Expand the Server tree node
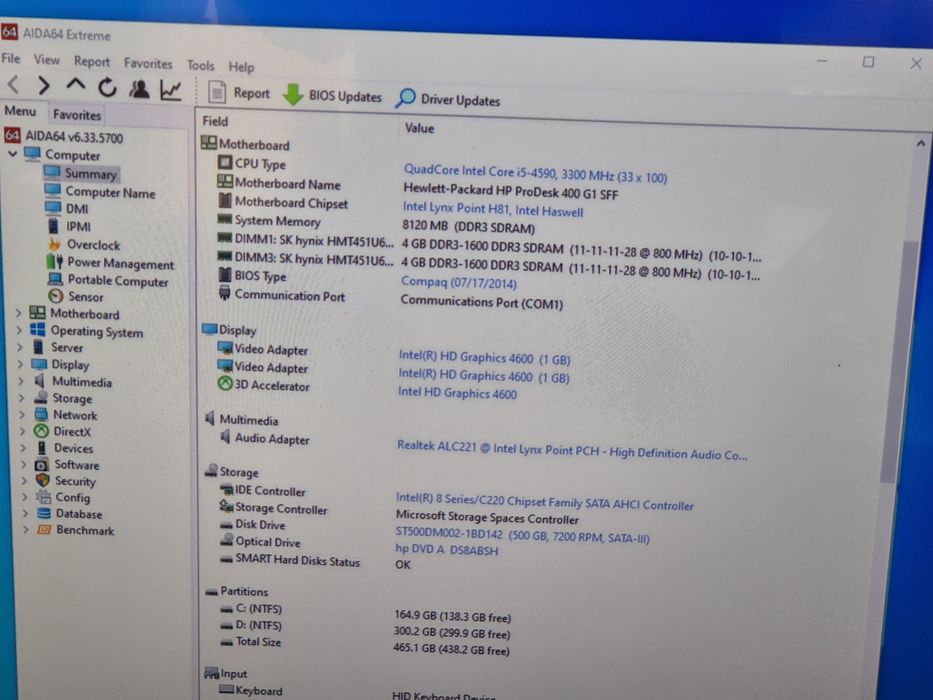Image resolution: width=933 pixels, height=700 pixels. (20, 346)
